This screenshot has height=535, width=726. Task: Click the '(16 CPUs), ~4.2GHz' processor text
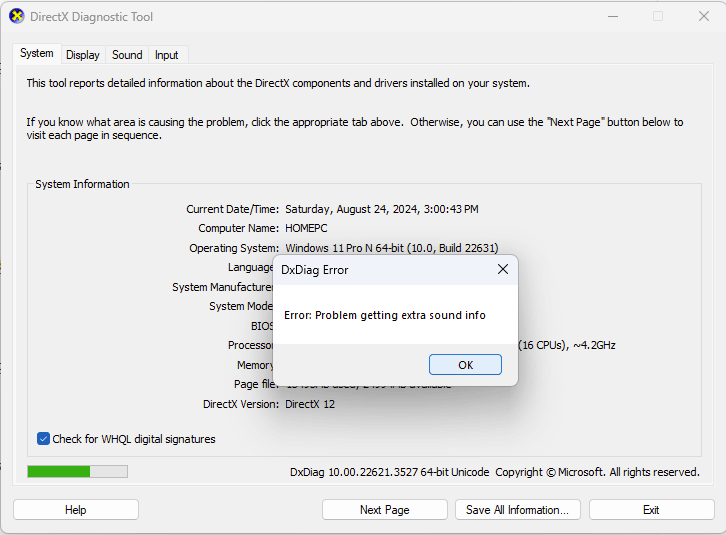(567, 345)
